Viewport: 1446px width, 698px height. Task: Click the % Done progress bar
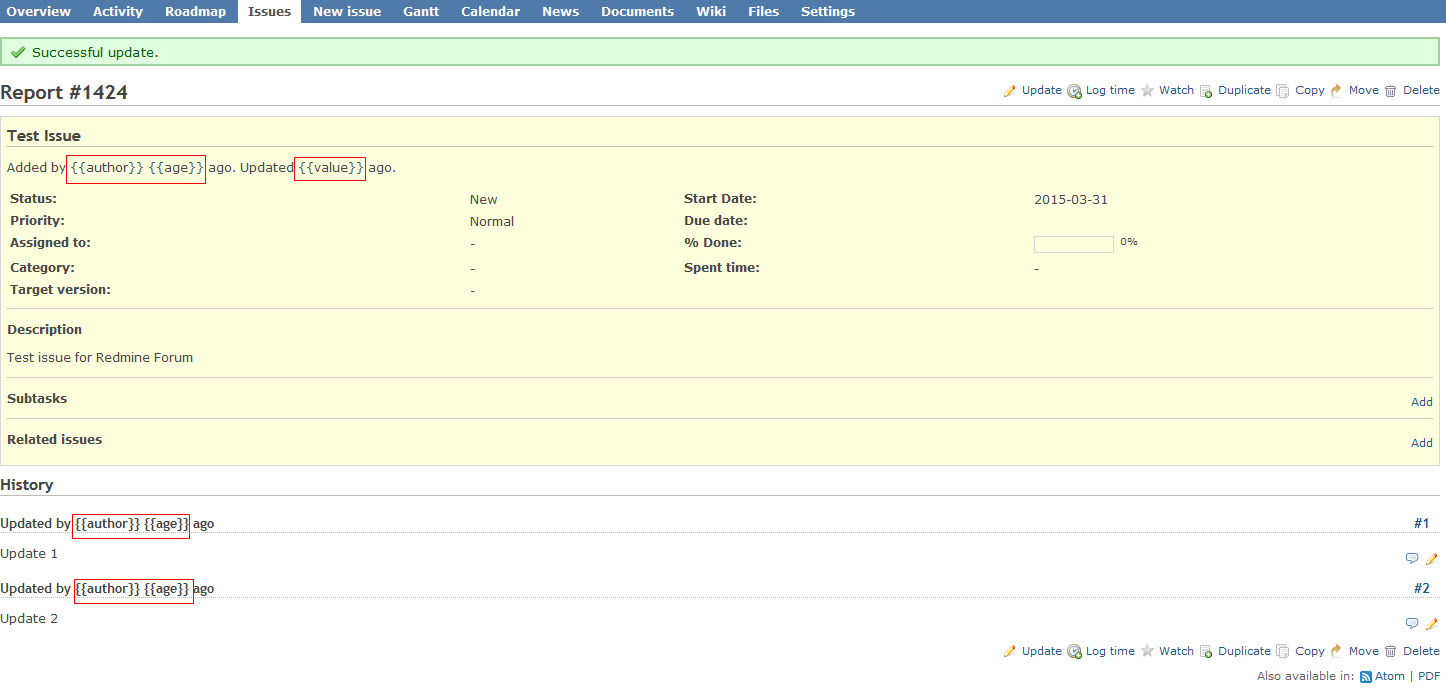click(1073, 244)
